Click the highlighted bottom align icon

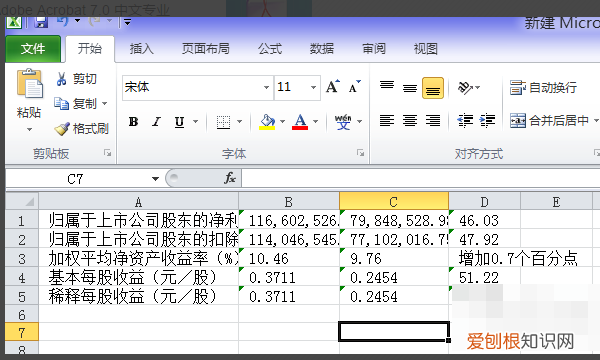point(433,88)
